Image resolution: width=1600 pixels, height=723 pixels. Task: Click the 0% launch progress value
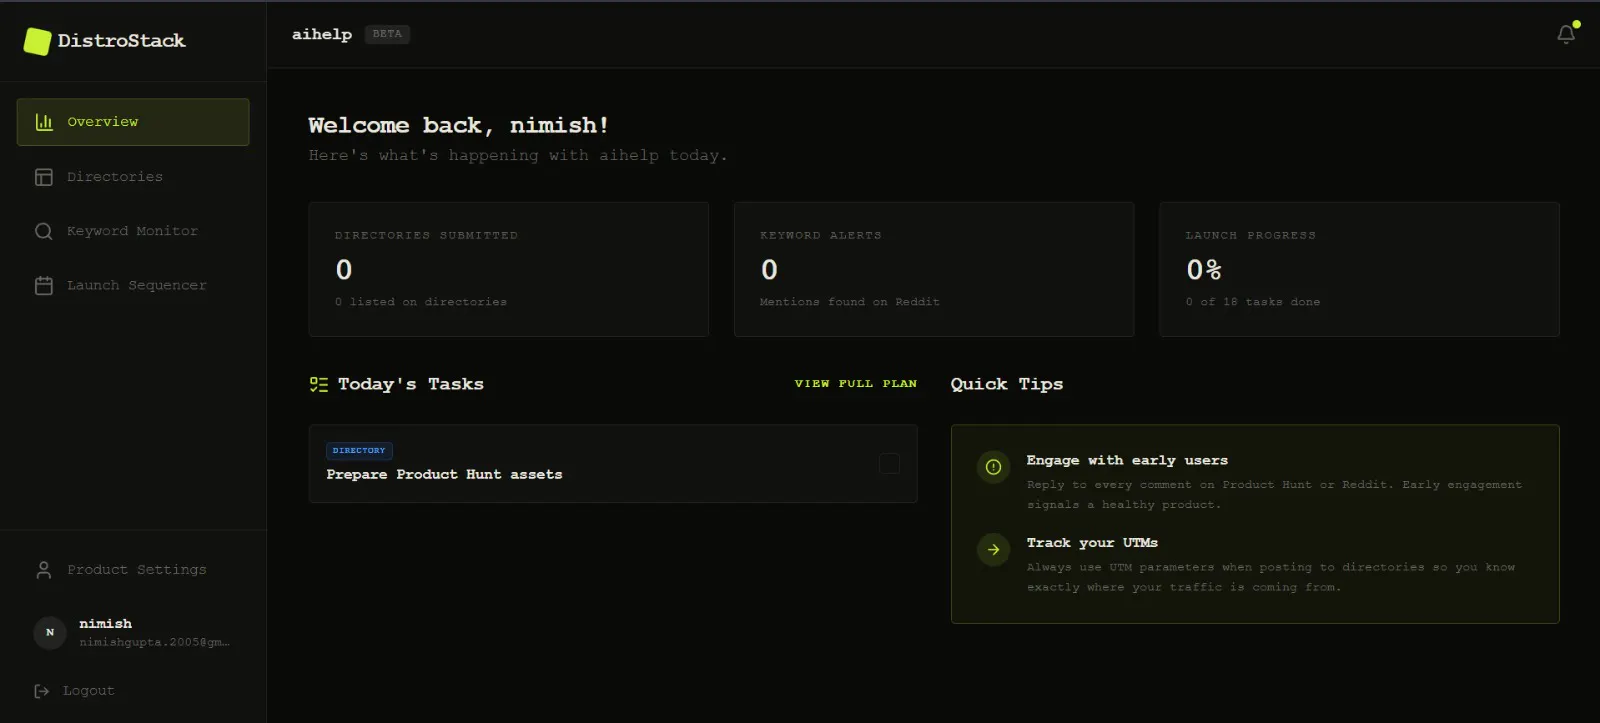click(x=1204, y=270)
